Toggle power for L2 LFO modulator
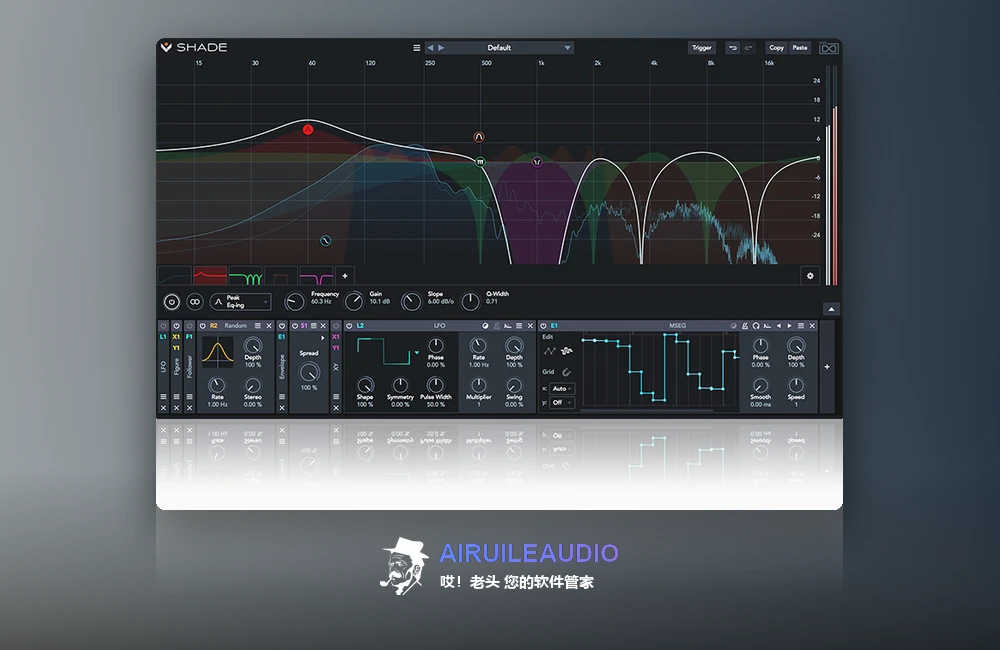Screen dimensions: 1000x650 [349, 326]
